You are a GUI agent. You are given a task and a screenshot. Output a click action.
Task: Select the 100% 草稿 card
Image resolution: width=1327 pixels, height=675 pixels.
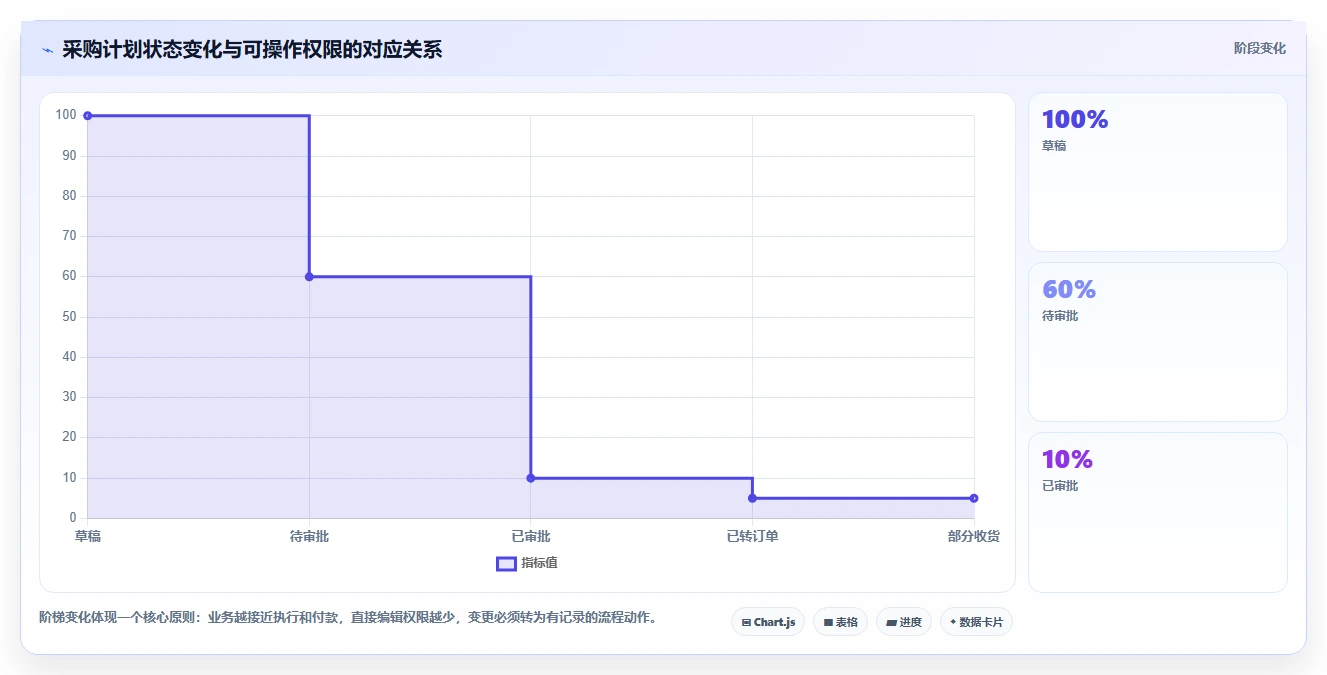point(1157,172)
